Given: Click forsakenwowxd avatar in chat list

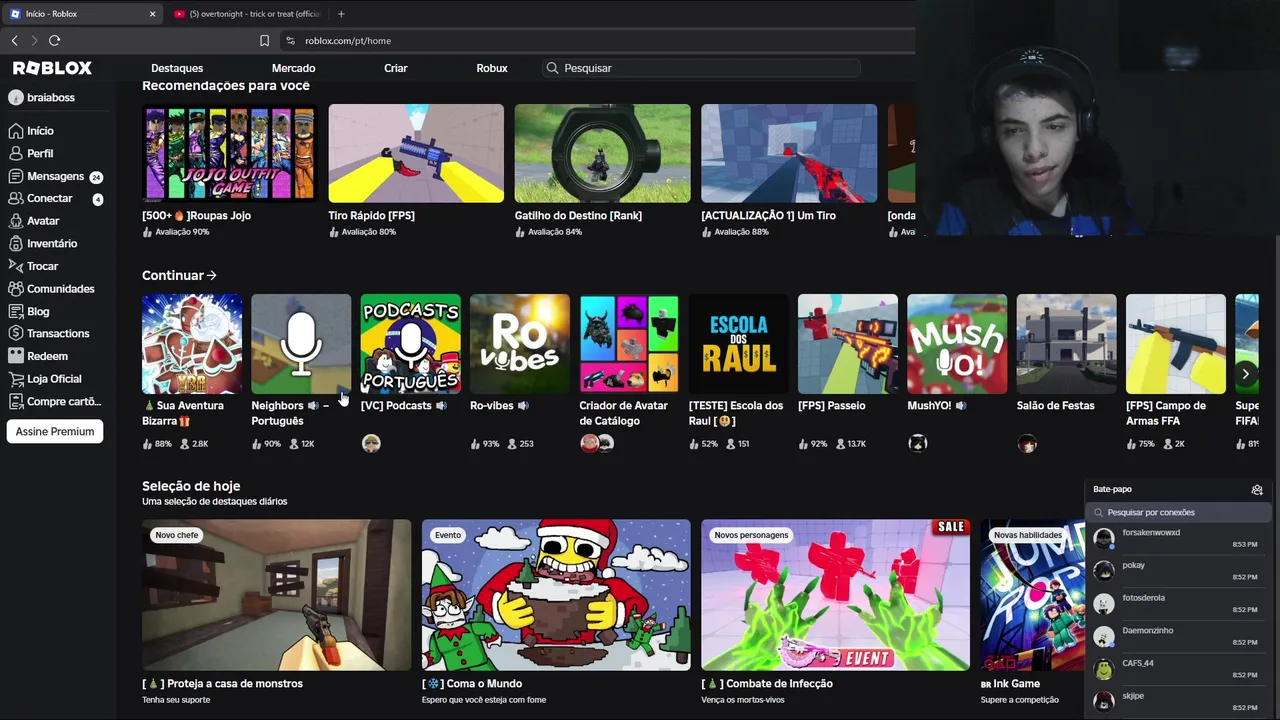Looking at the screenshot, I should 1104,539.
